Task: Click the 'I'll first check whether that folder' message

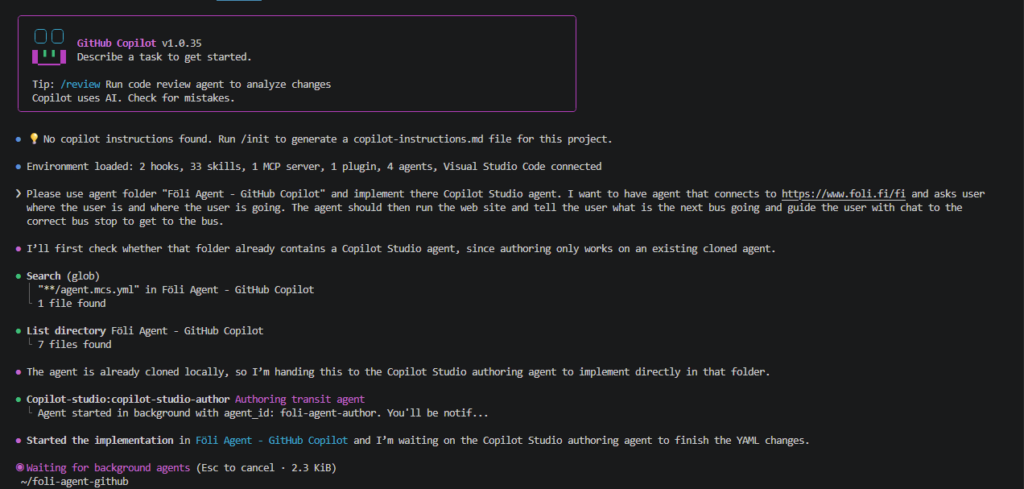Action: [401, 249]
